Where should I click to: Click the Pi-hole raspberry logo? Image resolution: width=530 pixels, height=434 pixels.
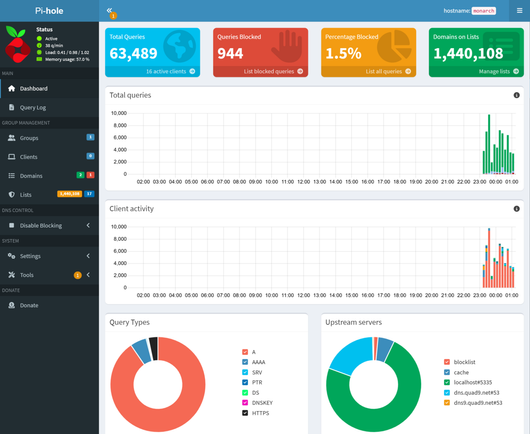(x=17, y=44)
